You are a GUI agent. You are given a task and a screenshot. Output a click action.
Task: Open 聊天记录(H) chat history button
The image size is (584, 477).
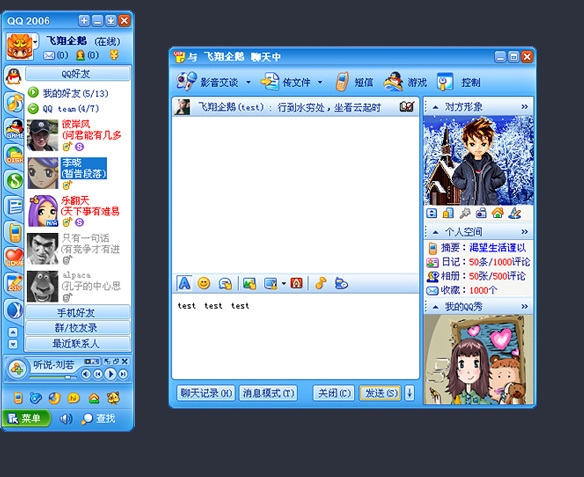(206, 393)
